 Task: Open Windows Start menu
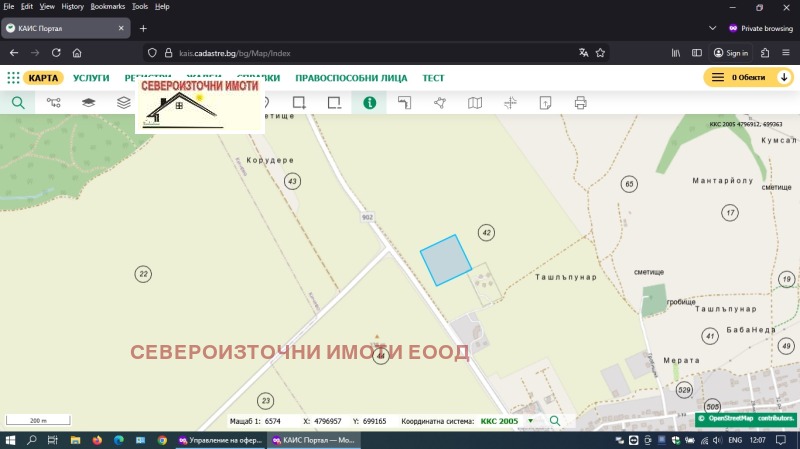(10, 440)
